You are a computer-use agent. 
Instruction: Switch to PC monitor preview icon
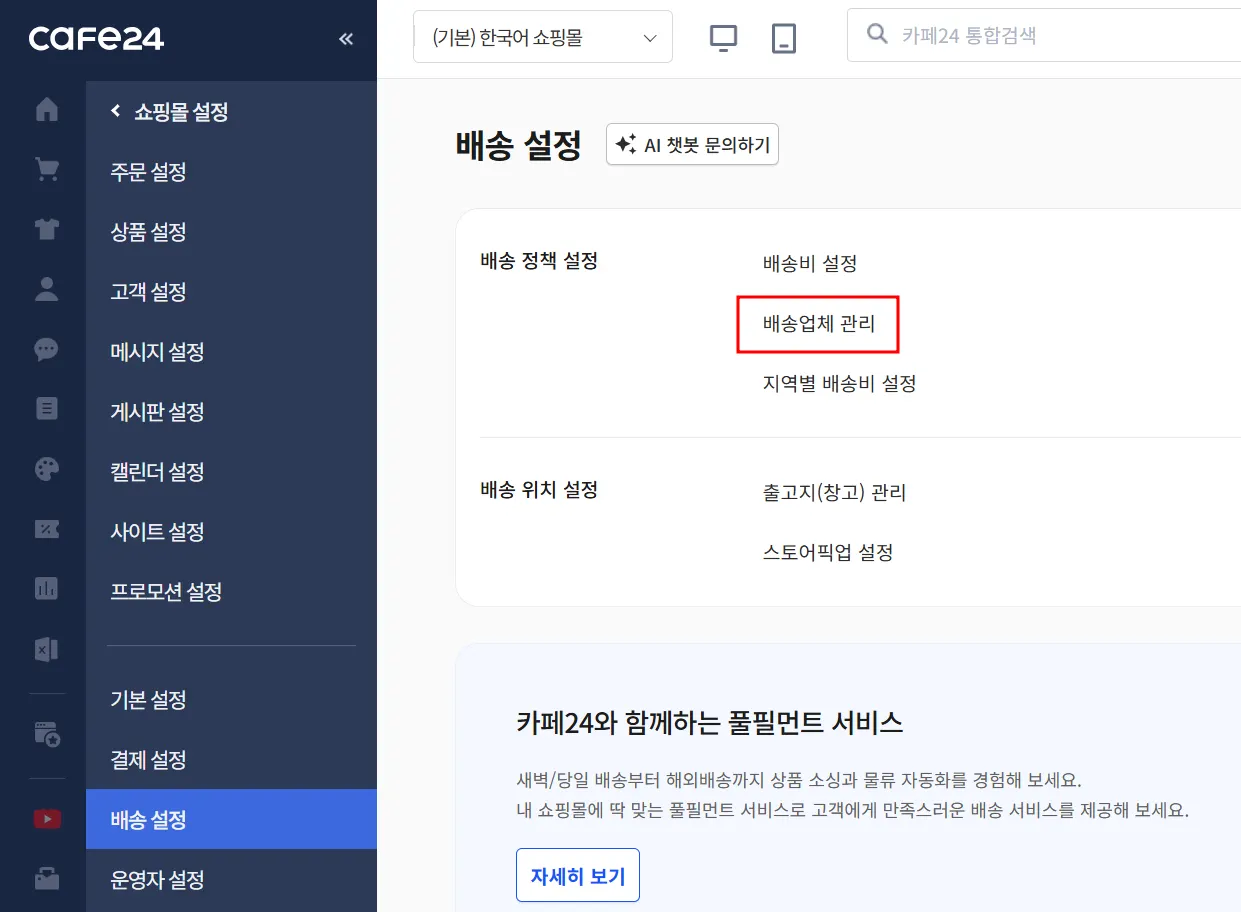723,38
